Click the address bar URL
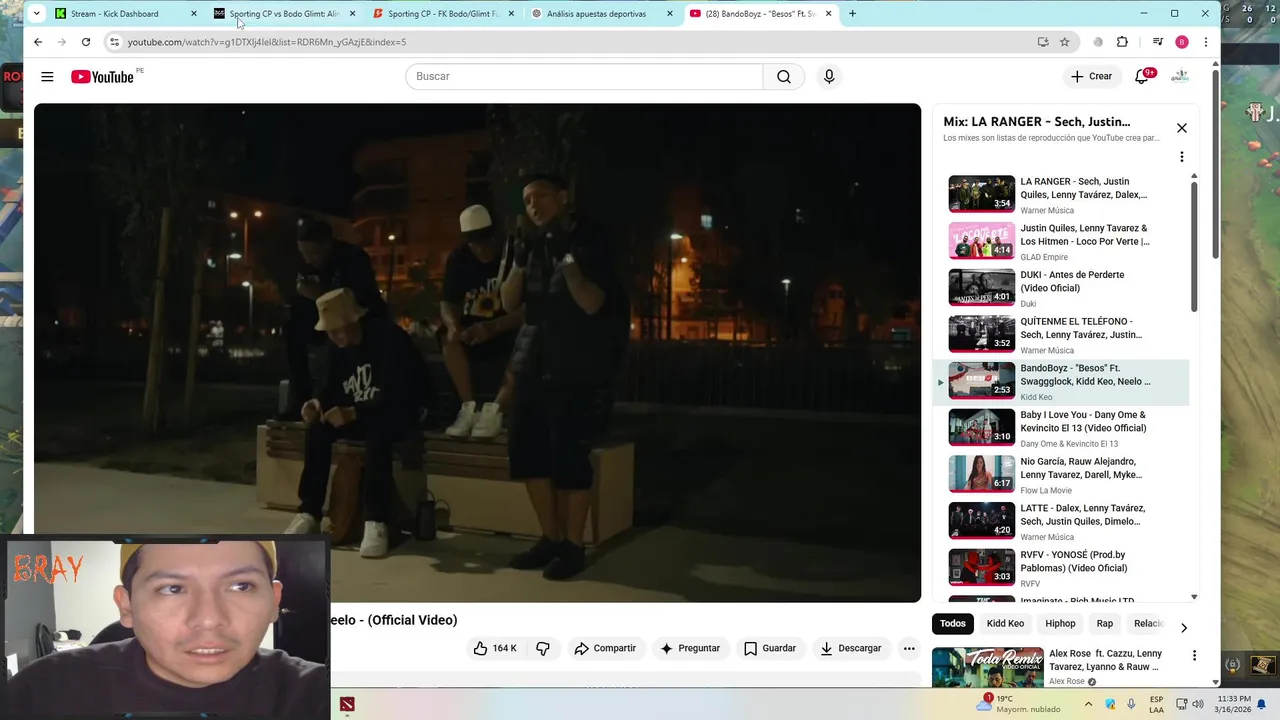The width and height of the screenshot is (1280, 720). (x=267, y=42)
